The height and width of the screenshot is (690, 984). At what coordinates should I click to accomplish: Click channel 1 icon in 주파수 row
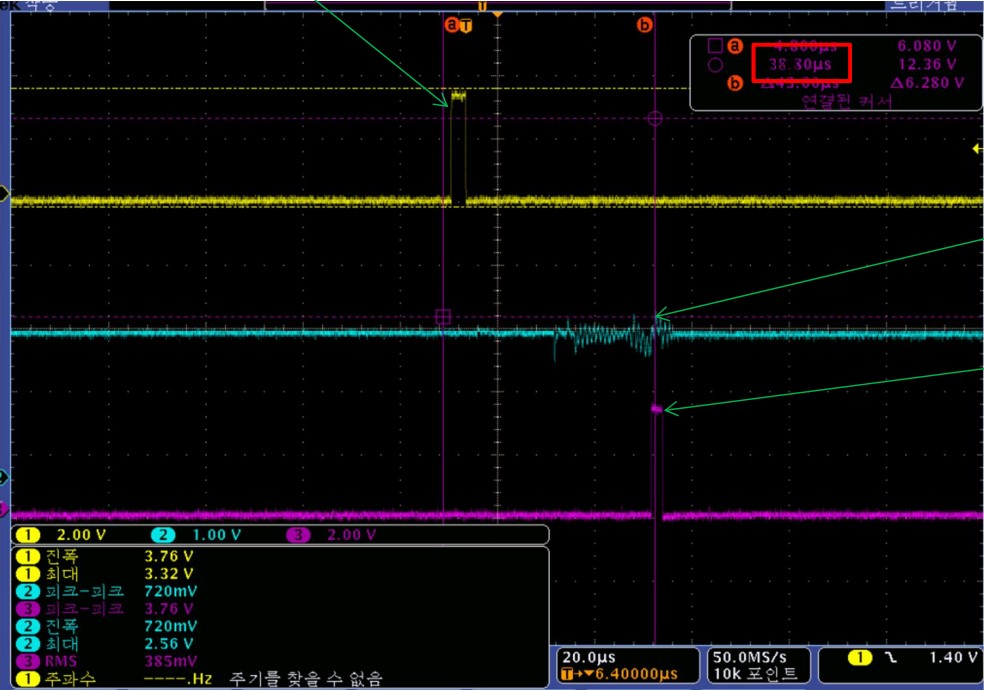point(28,679)
